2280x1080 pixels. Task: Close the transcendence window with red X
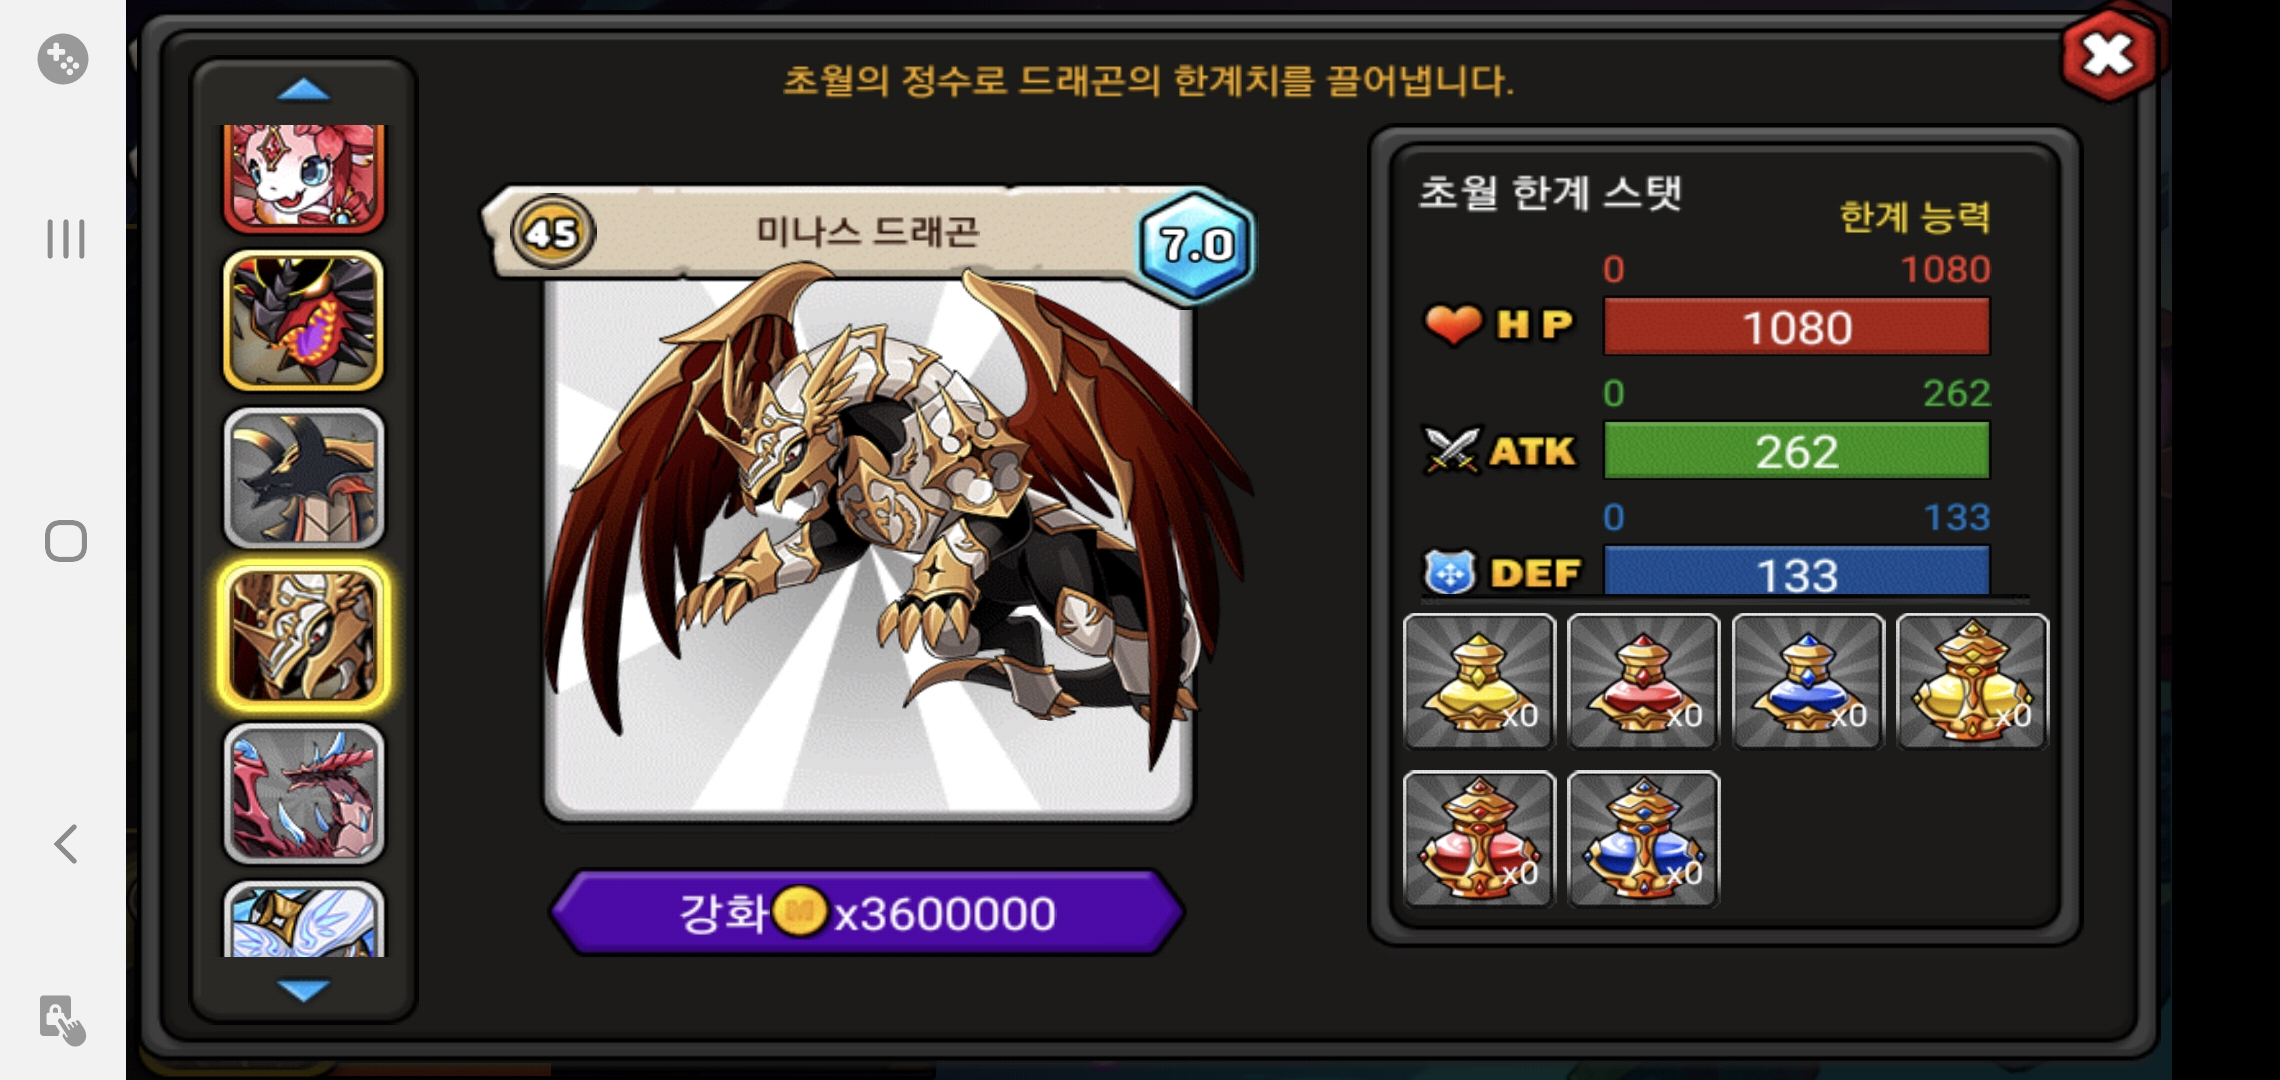2108,55
